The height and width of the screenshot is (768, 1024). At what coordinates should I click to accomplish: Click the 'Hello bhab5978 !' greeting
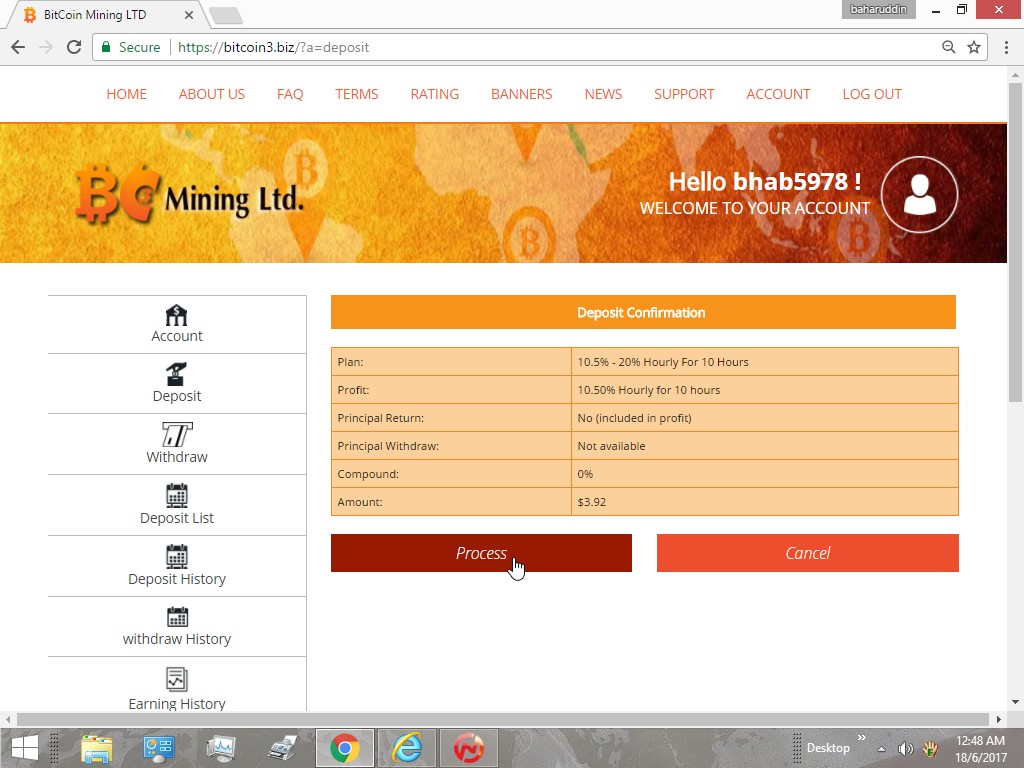[x=765, y=182]
